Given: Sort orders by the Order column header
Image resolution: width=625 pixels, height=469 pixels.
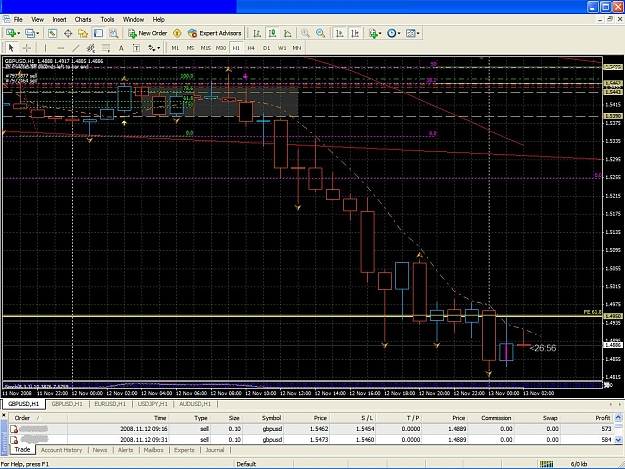Looking at the screenshot, I should click(x=38, y=418).
